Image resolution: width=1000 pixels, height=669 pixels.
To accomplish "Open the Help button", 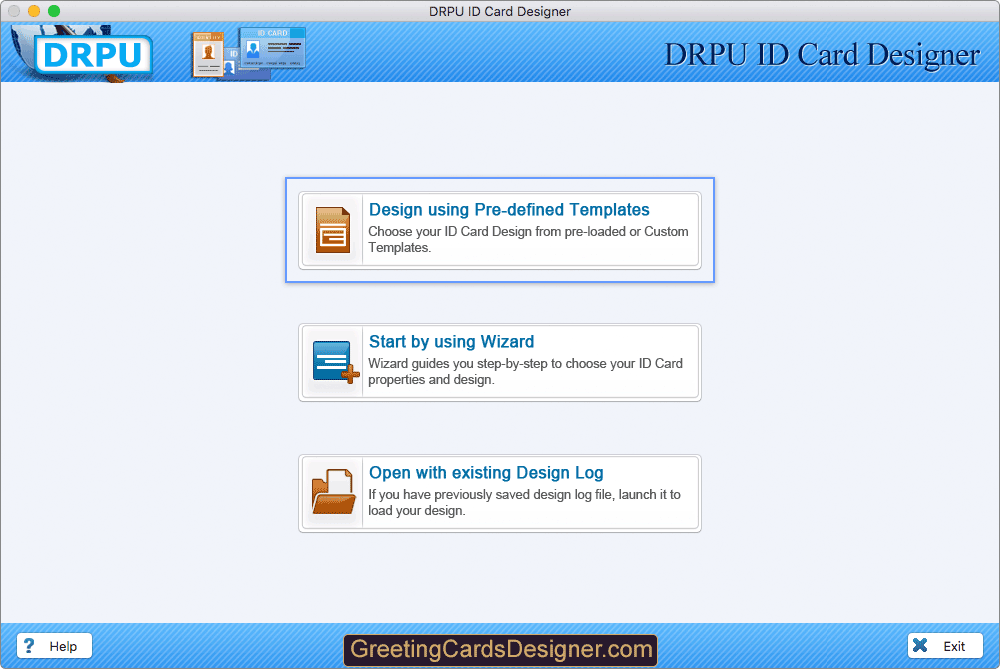I will pyautogui.click(x=55, y=645).
